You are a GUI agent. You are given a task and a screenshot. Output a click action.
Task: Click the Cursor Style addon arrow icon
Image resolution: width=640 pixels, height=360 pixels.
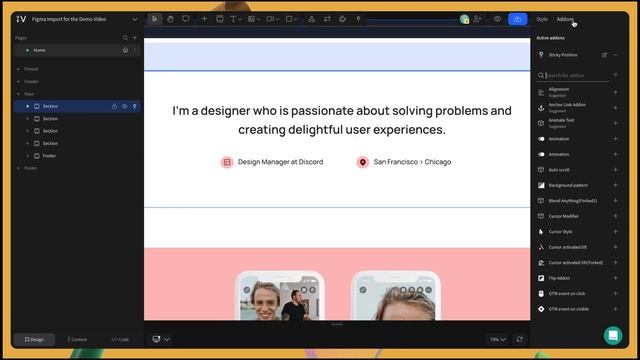pyautogui.click(x=541, y=232)
